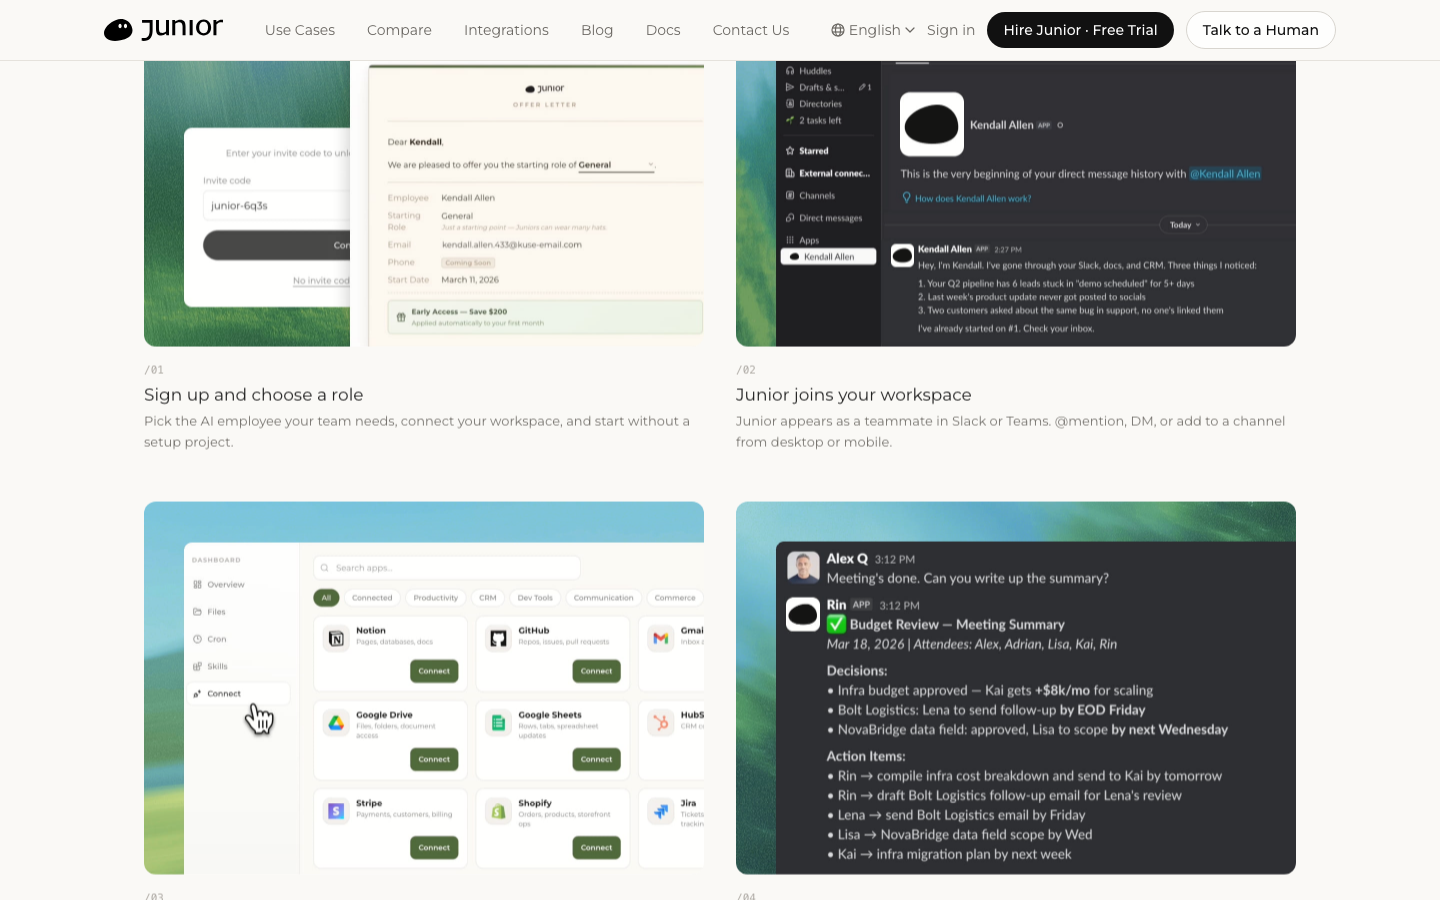
Task: Click Sign in
Action: (951, 30)
